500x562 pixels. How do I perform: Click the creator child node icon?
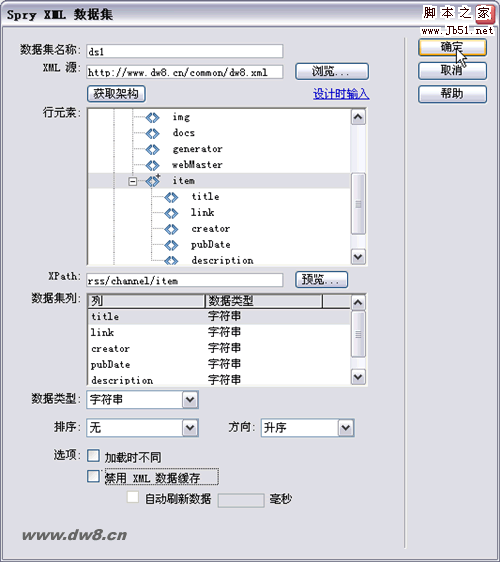(171, 229)
